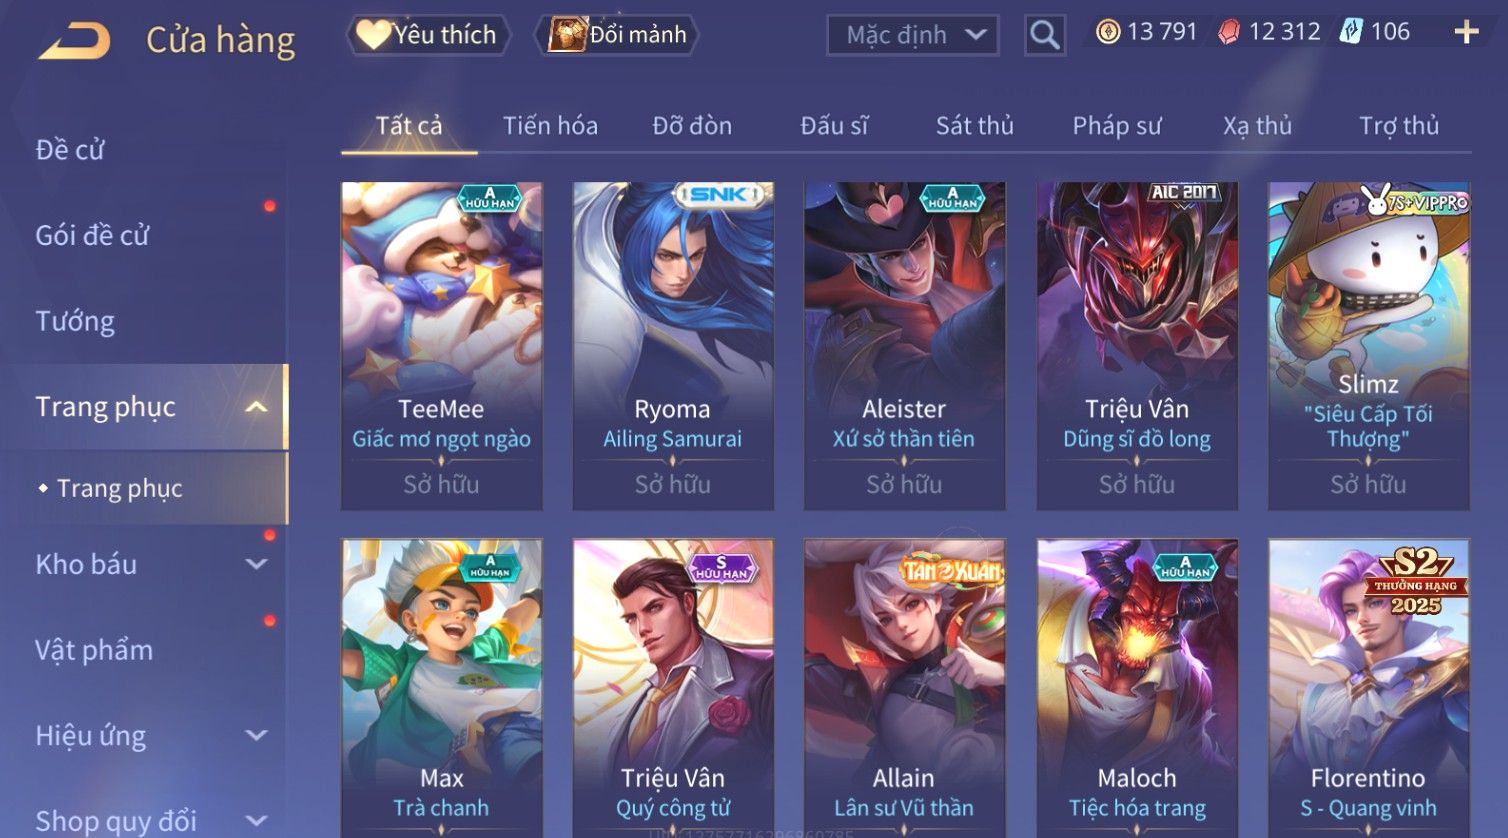The height and width of the screenshot is (838, 1508).
Task: Open the search magnifier icon
Action: click(x=1044, y=35)
